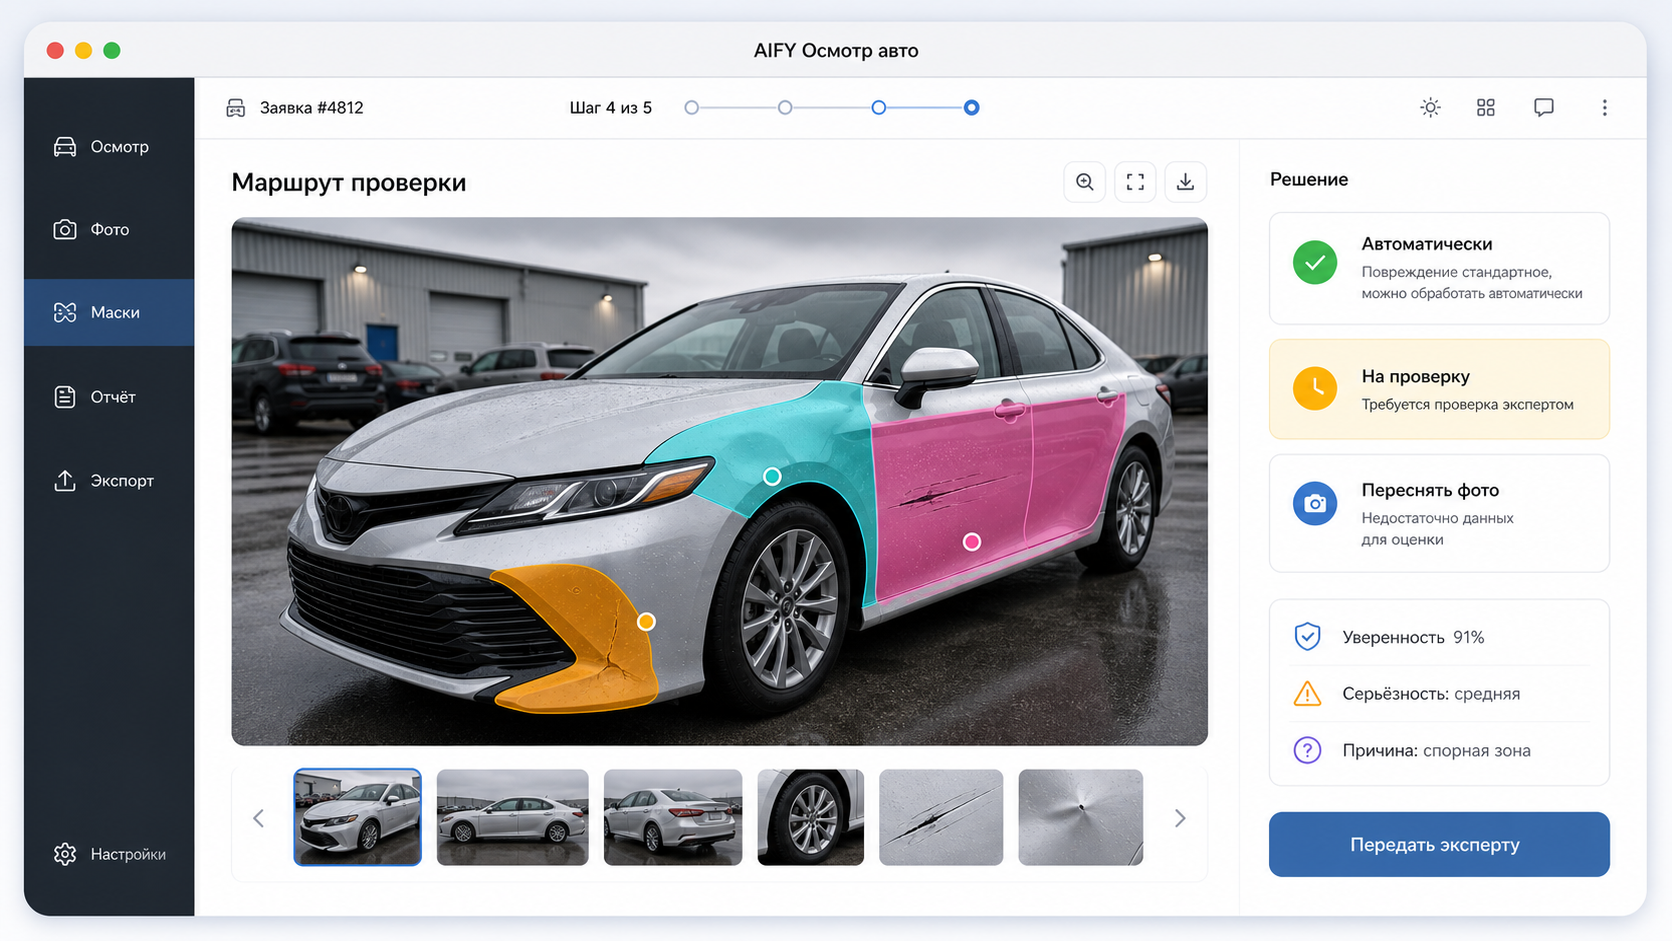Click the zoom magnifier icon above photo
The height and width of the screenshot is (941, 1672).
click(x=1084, y=182)
